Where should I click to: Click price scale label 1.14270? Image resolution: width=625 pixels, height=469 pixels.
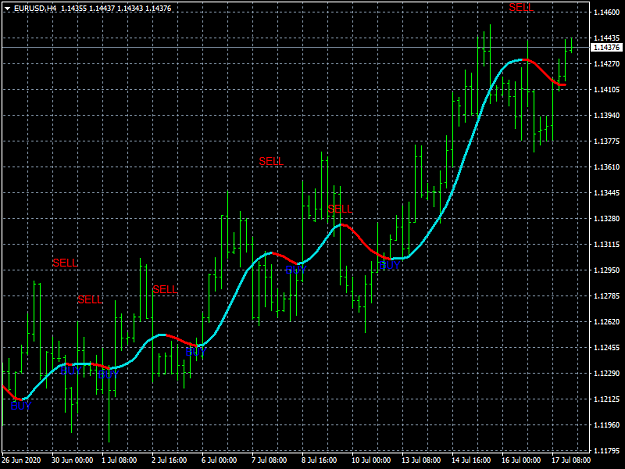[607, 64]
